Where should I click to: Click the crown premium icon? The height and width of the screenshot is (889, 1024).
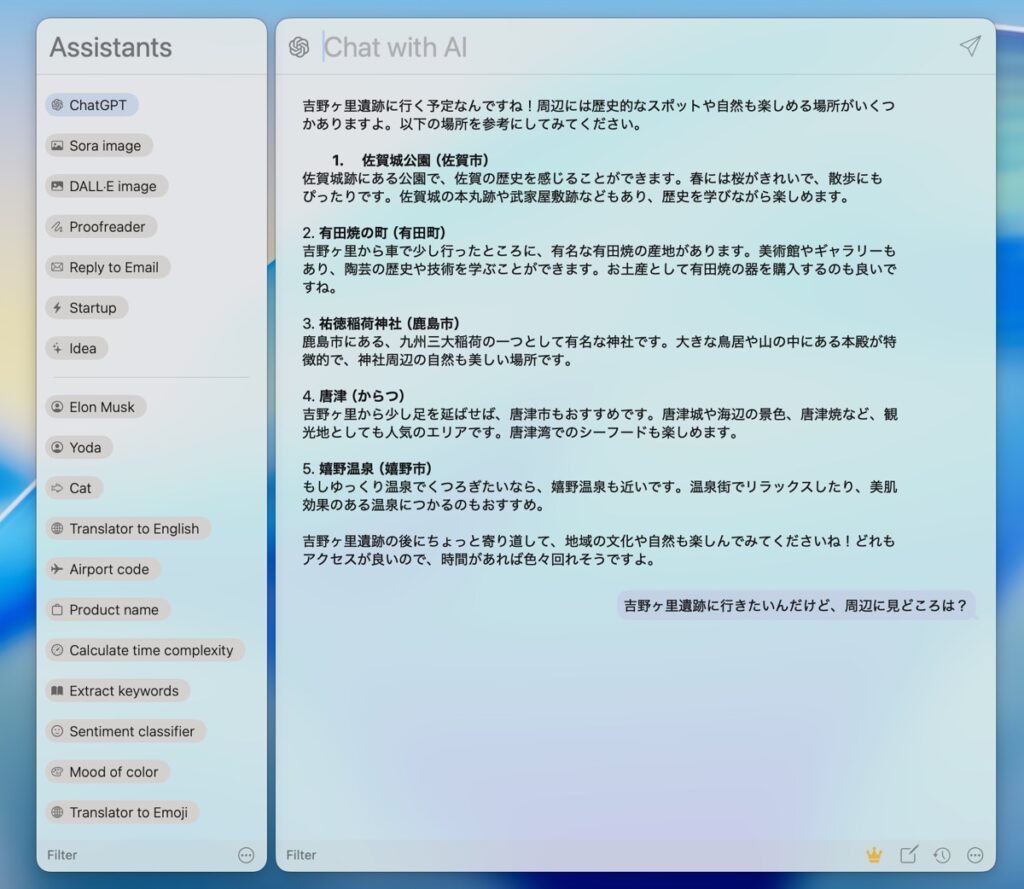click(x=875, y=855)
